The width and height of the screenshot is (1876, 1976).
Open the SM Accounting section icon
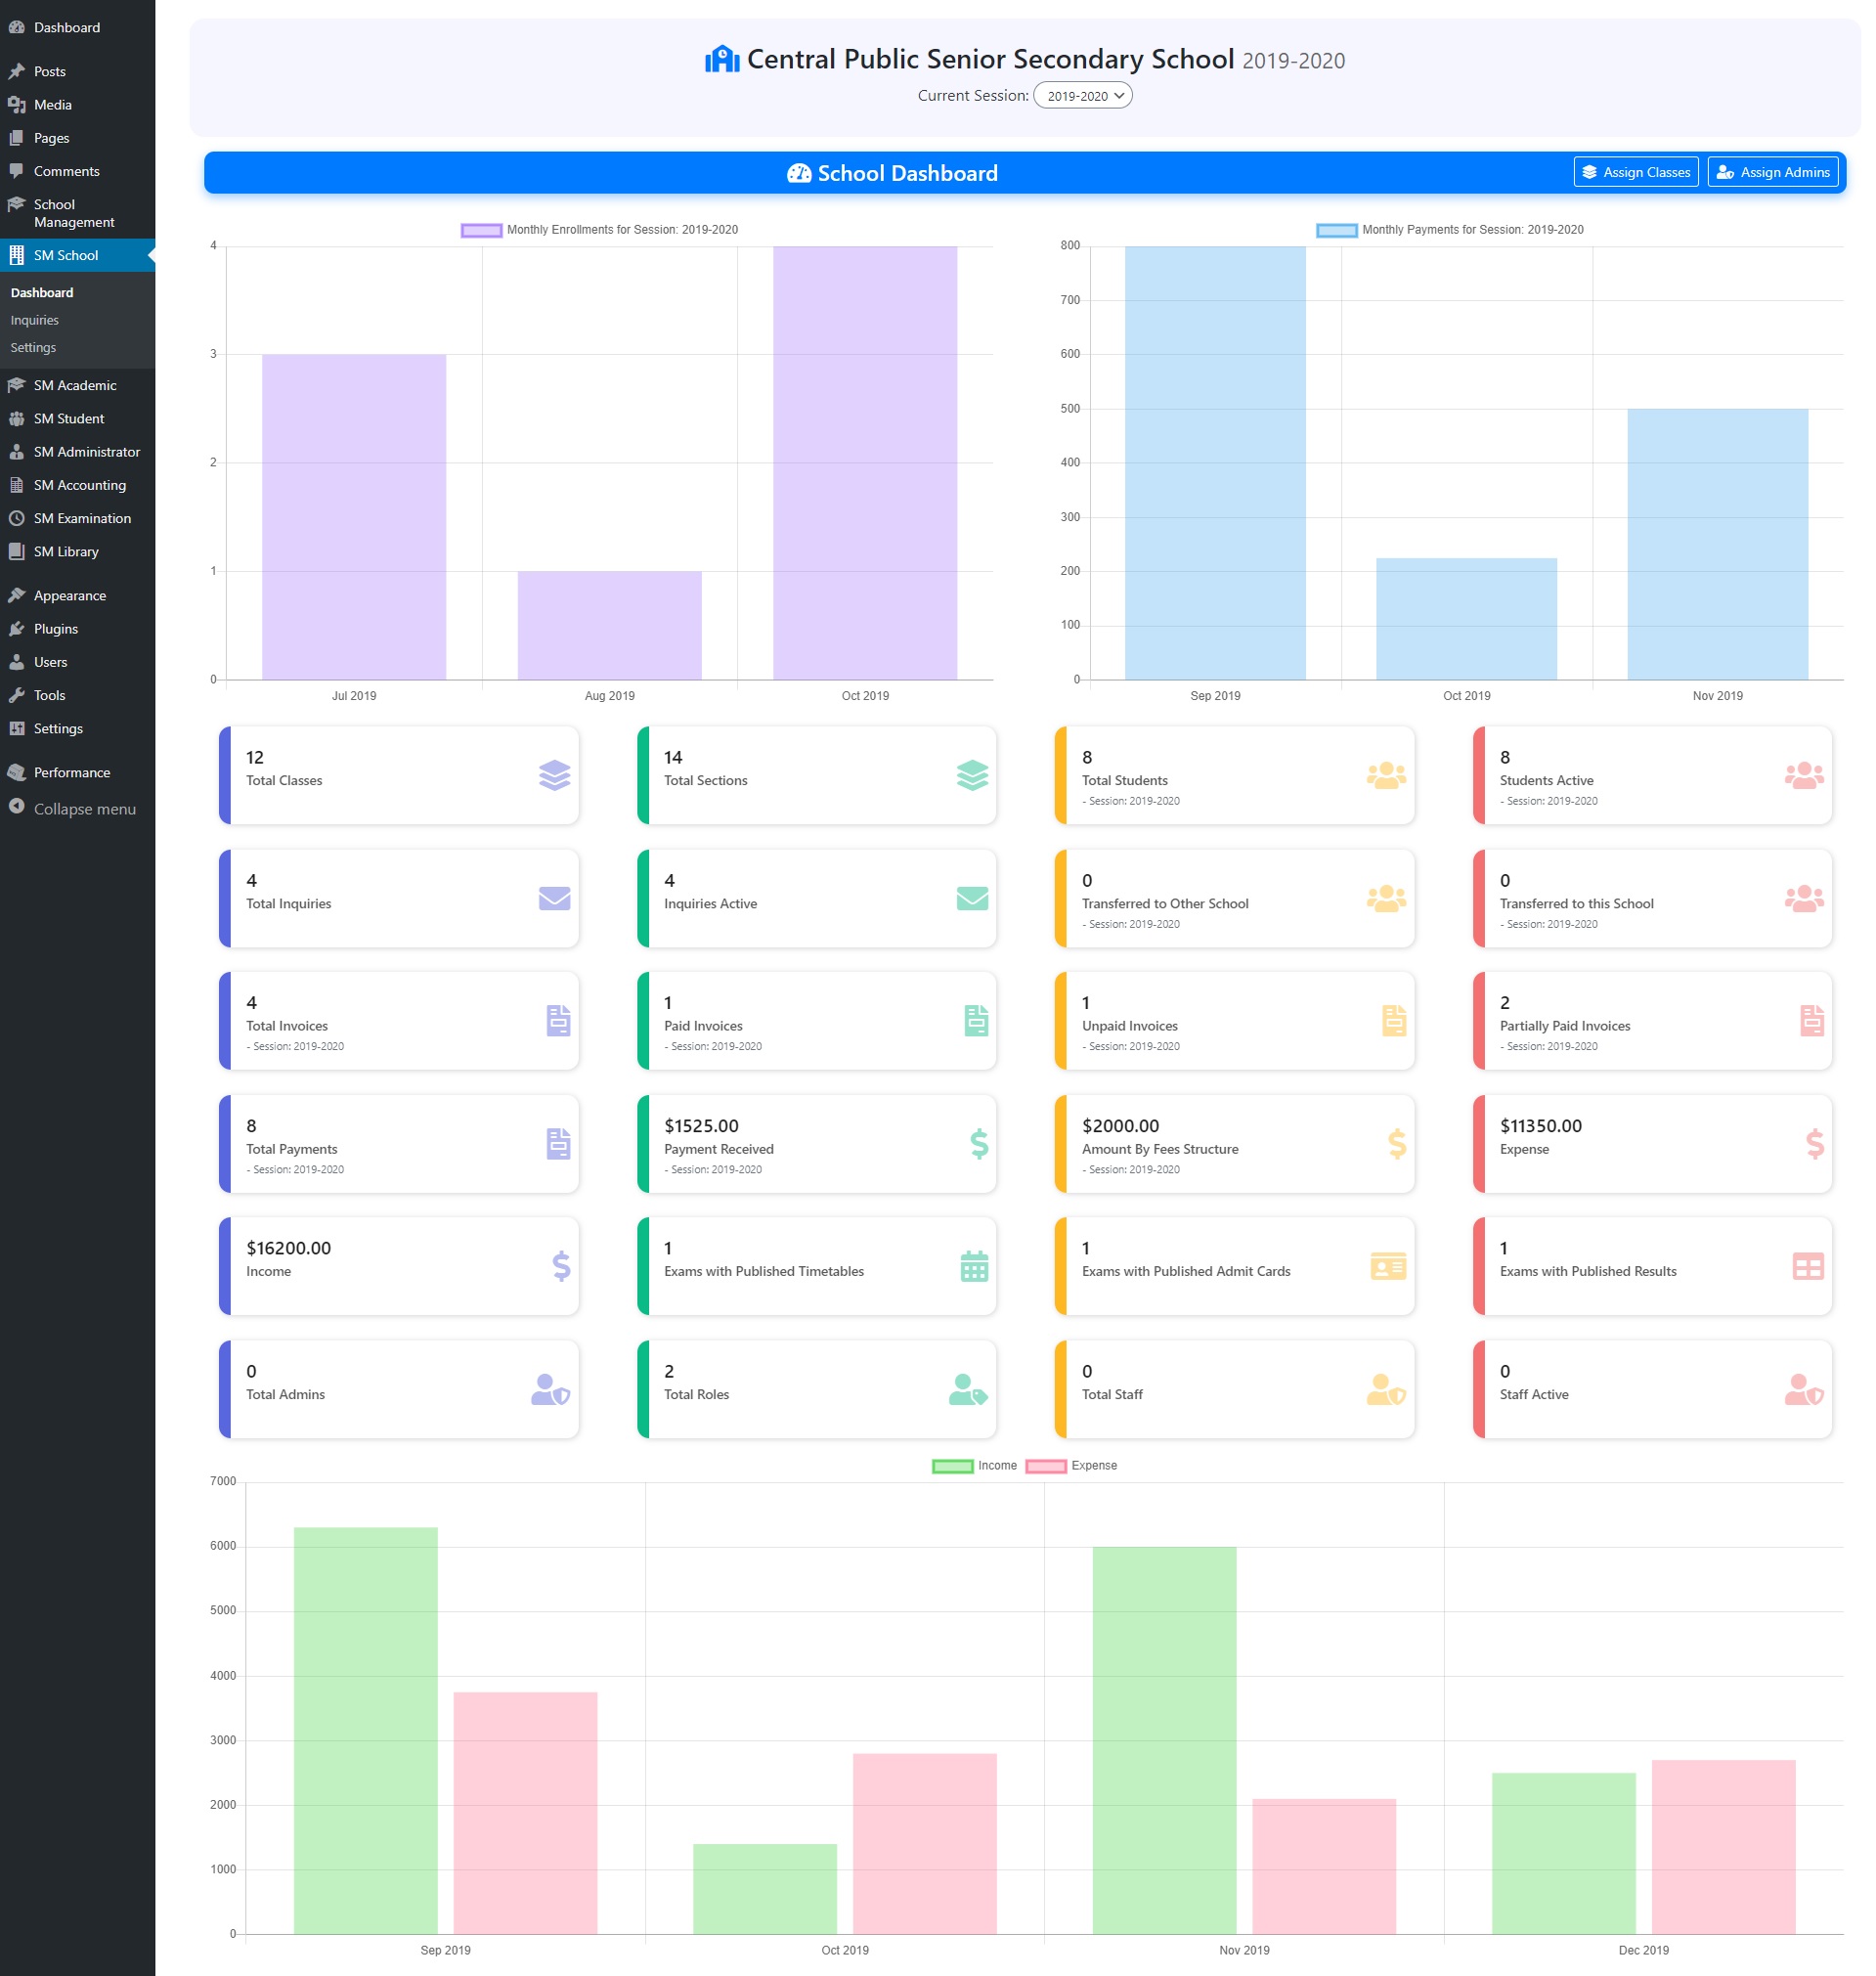[17, 485]
